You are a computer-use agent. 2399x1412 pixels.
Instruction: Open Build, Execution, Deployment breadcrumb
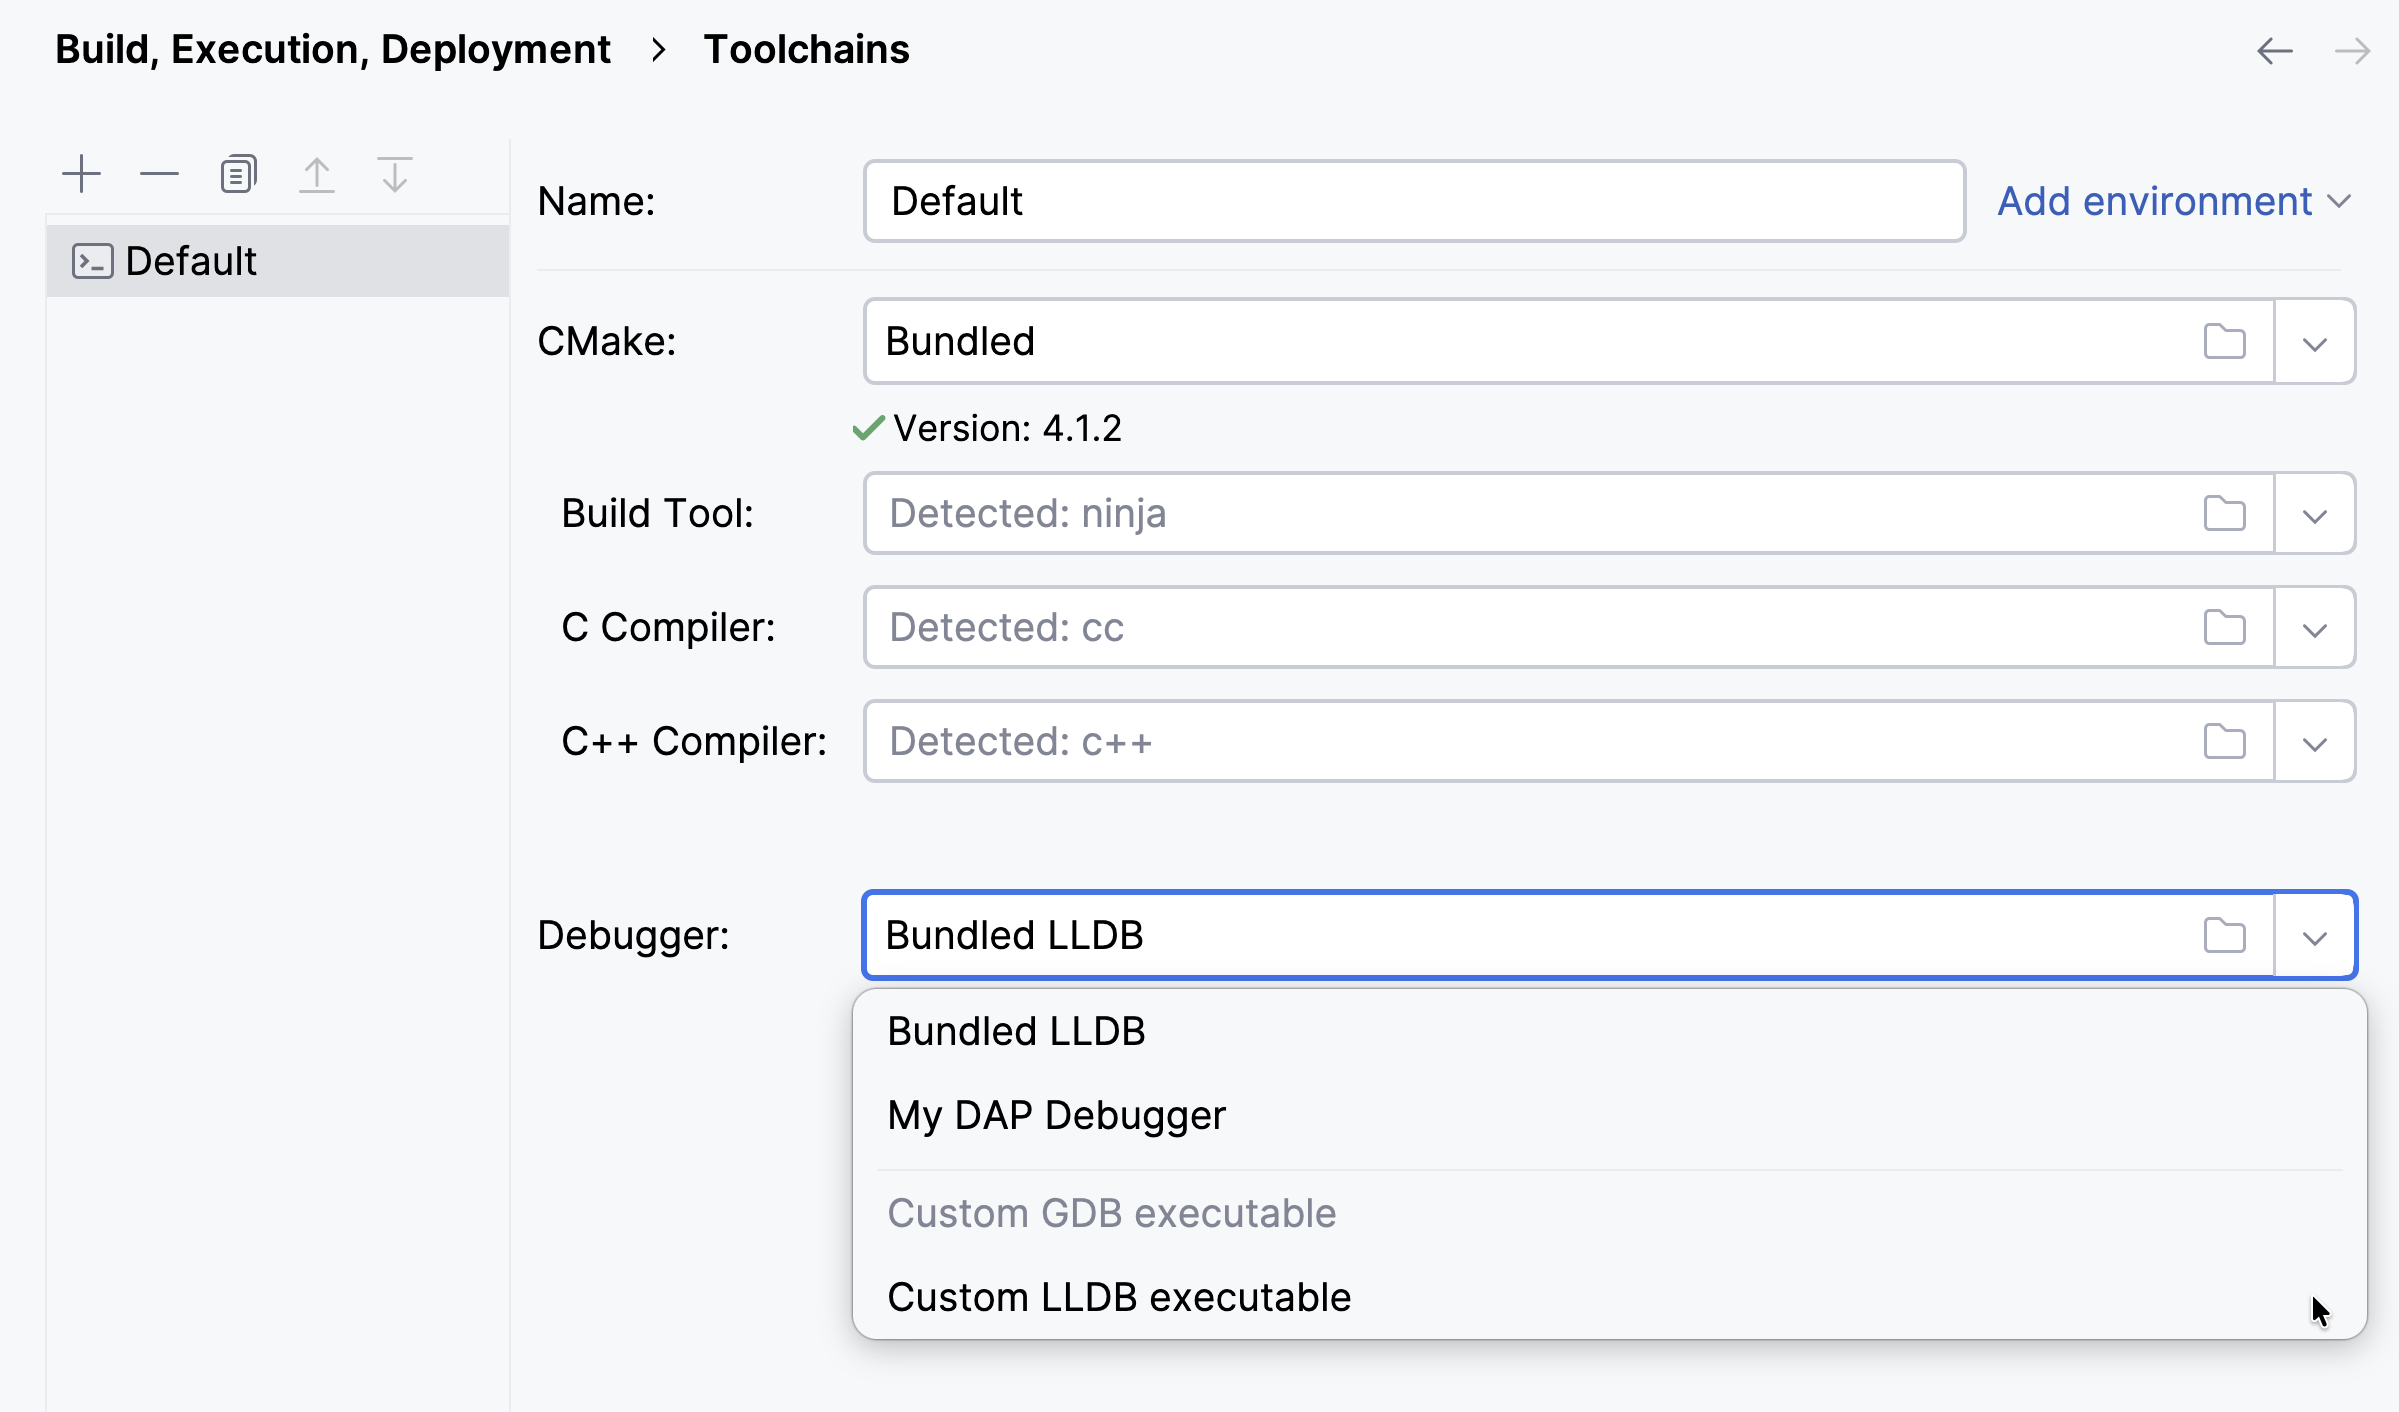tap(332, 47)
